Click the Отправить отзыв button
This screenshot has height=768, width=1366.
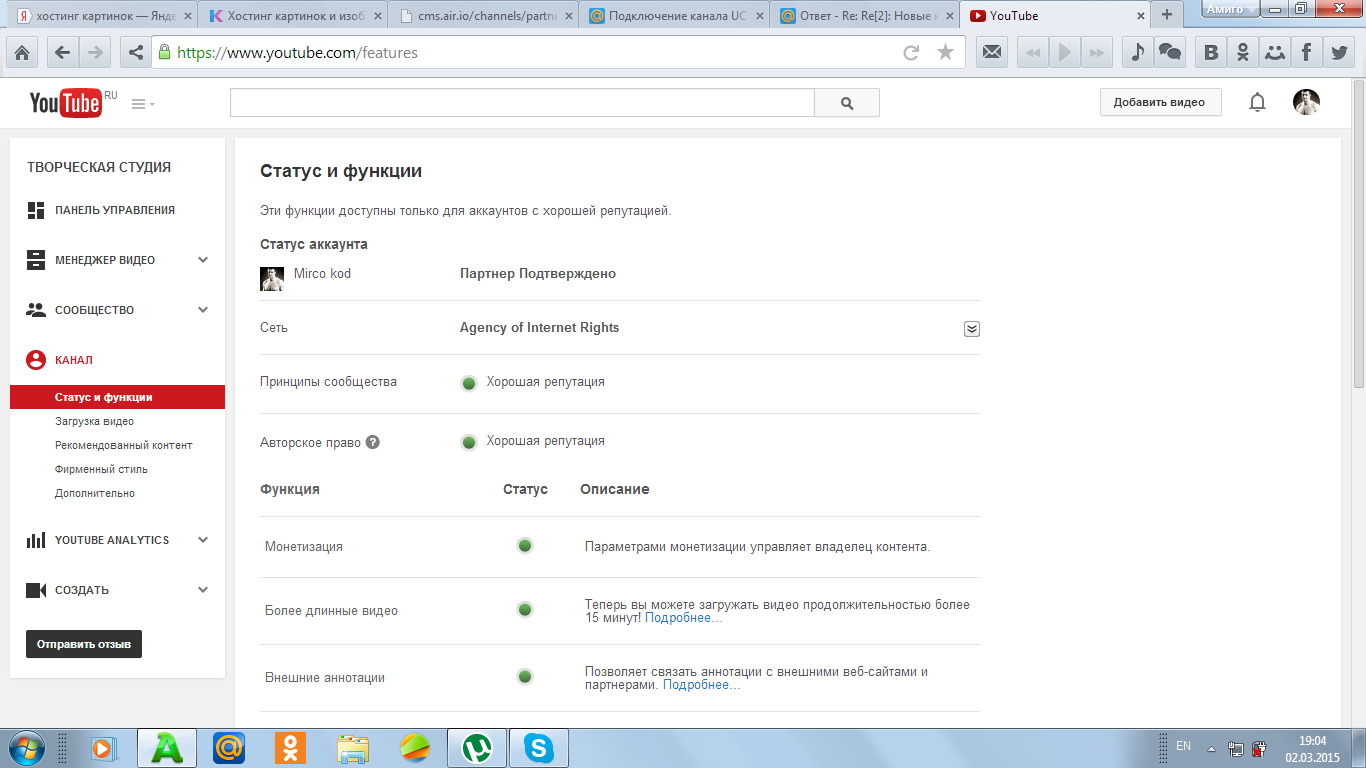tap(84, 644)
